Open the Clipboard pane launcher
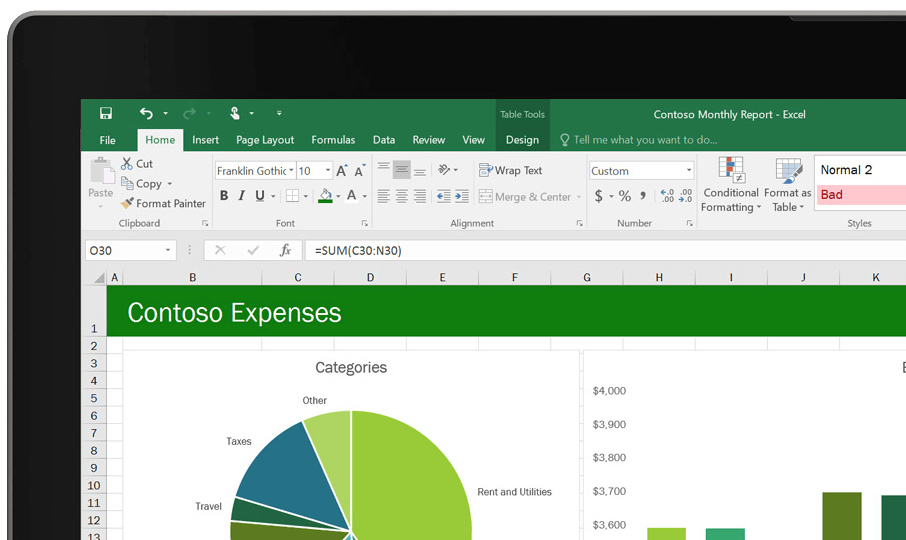Viewport: 906px width, 540px height. tap(205, 224)
